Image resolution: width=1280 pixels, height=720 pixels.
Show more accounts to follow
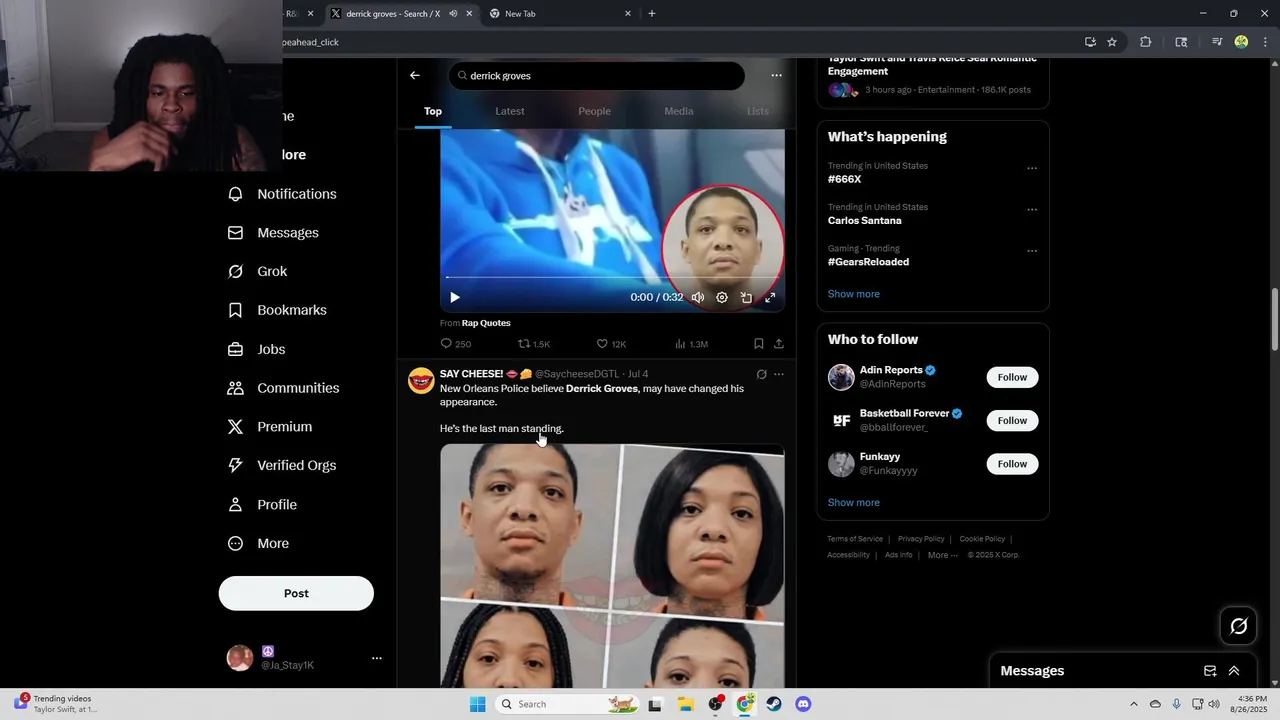pyautogui.click(x=854, y=503)
